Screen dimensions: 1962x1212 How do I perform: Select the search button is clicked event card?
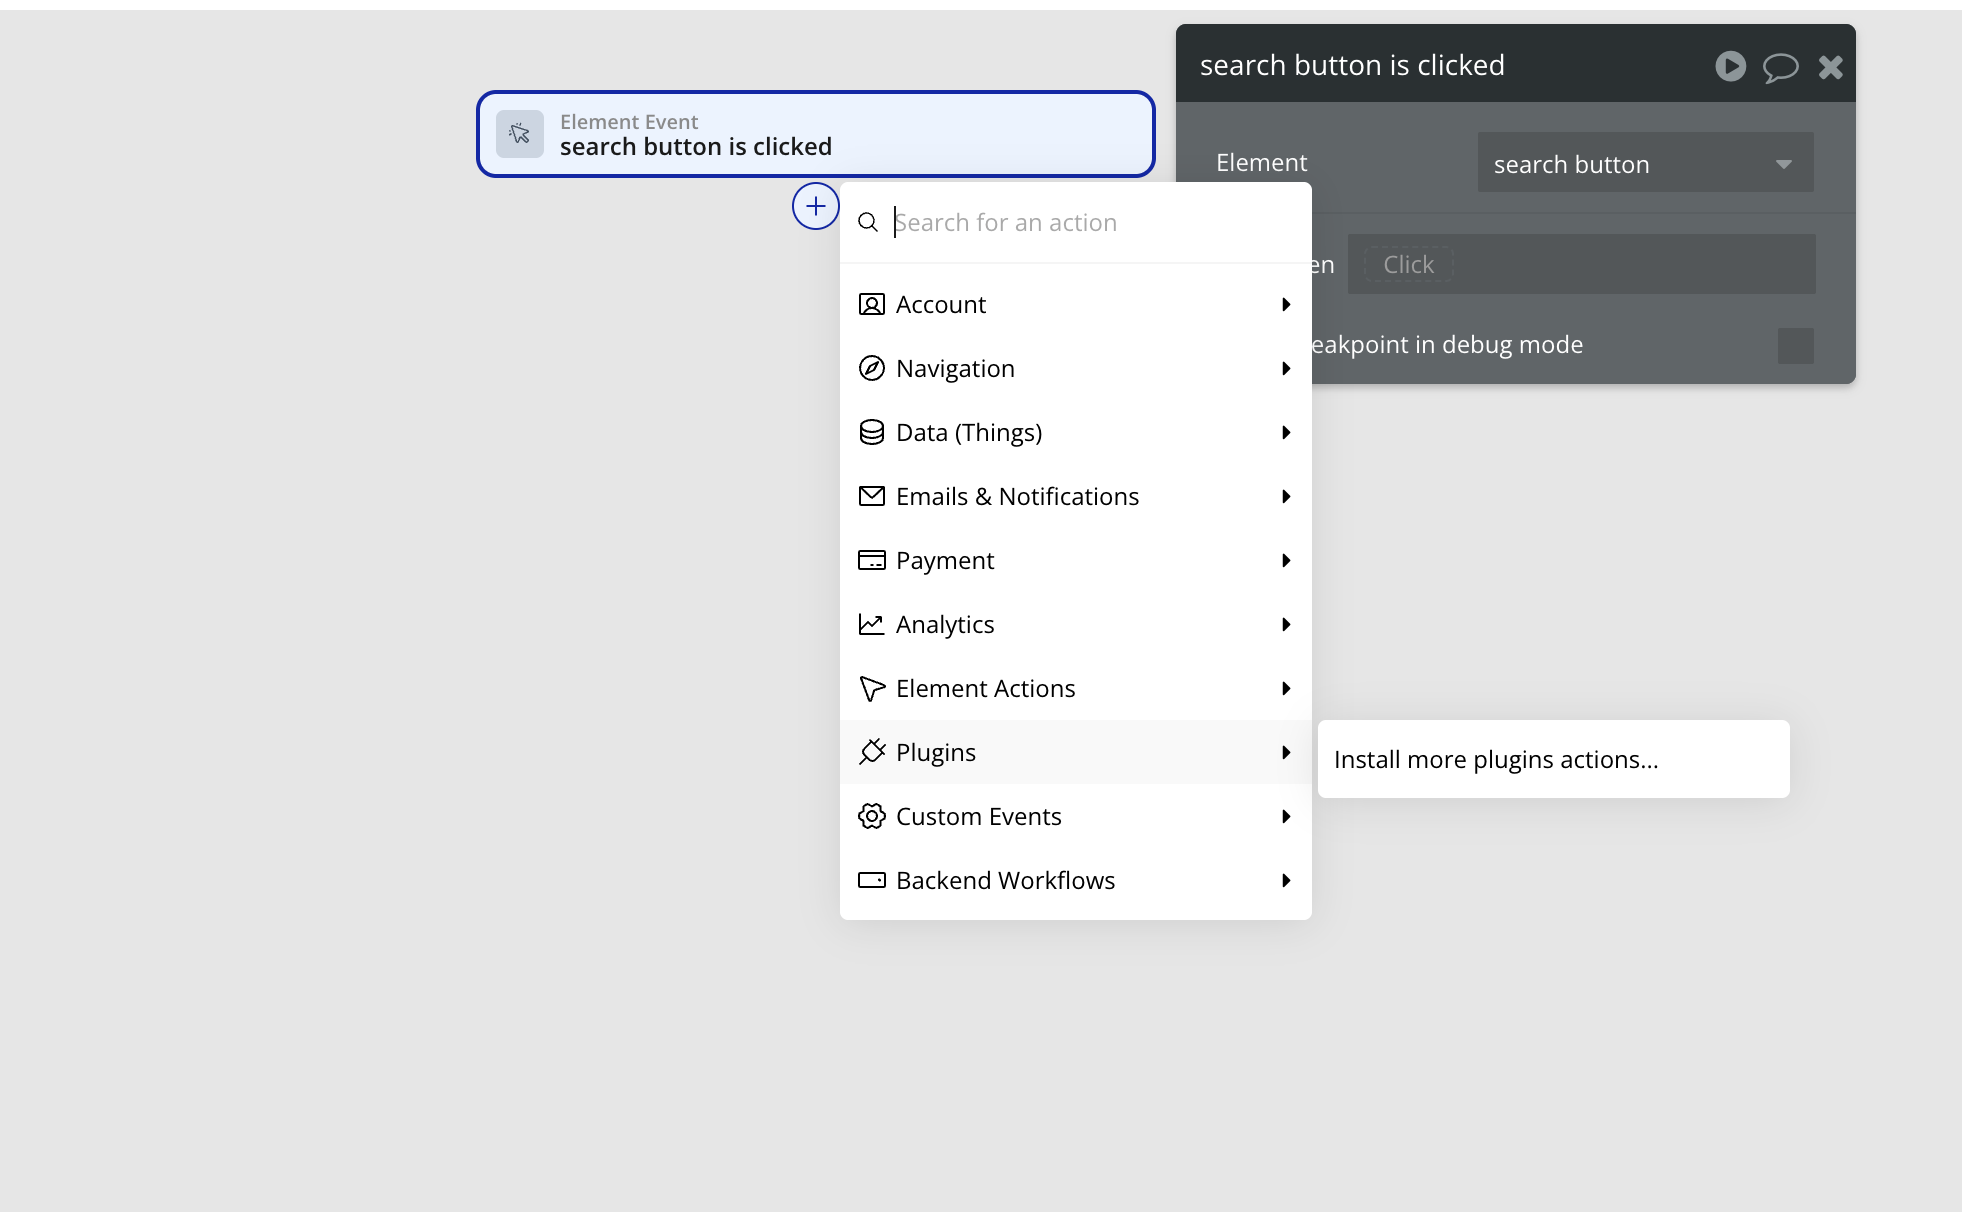pyautogui.click(x=816, y=134)
